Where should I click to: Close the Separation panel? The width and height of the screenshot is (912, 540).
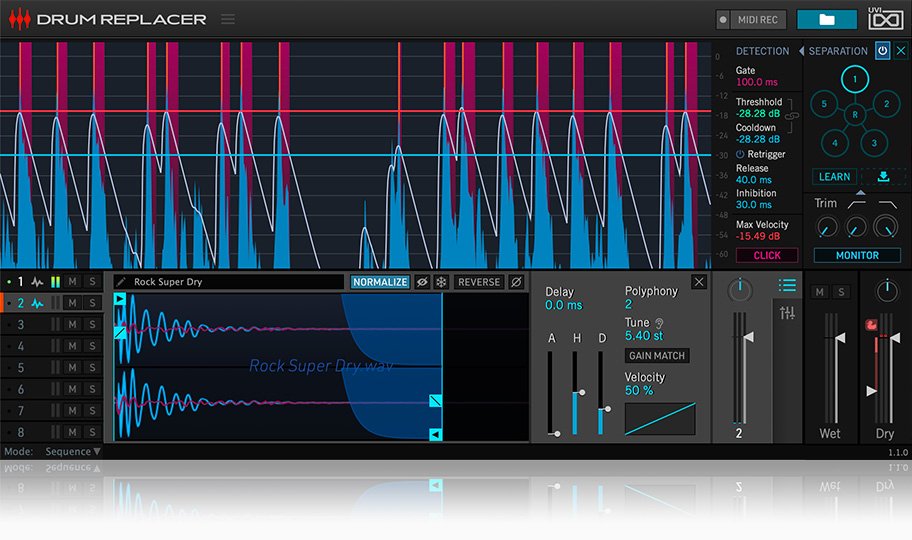pyautogui.click(x=900, y=51)
